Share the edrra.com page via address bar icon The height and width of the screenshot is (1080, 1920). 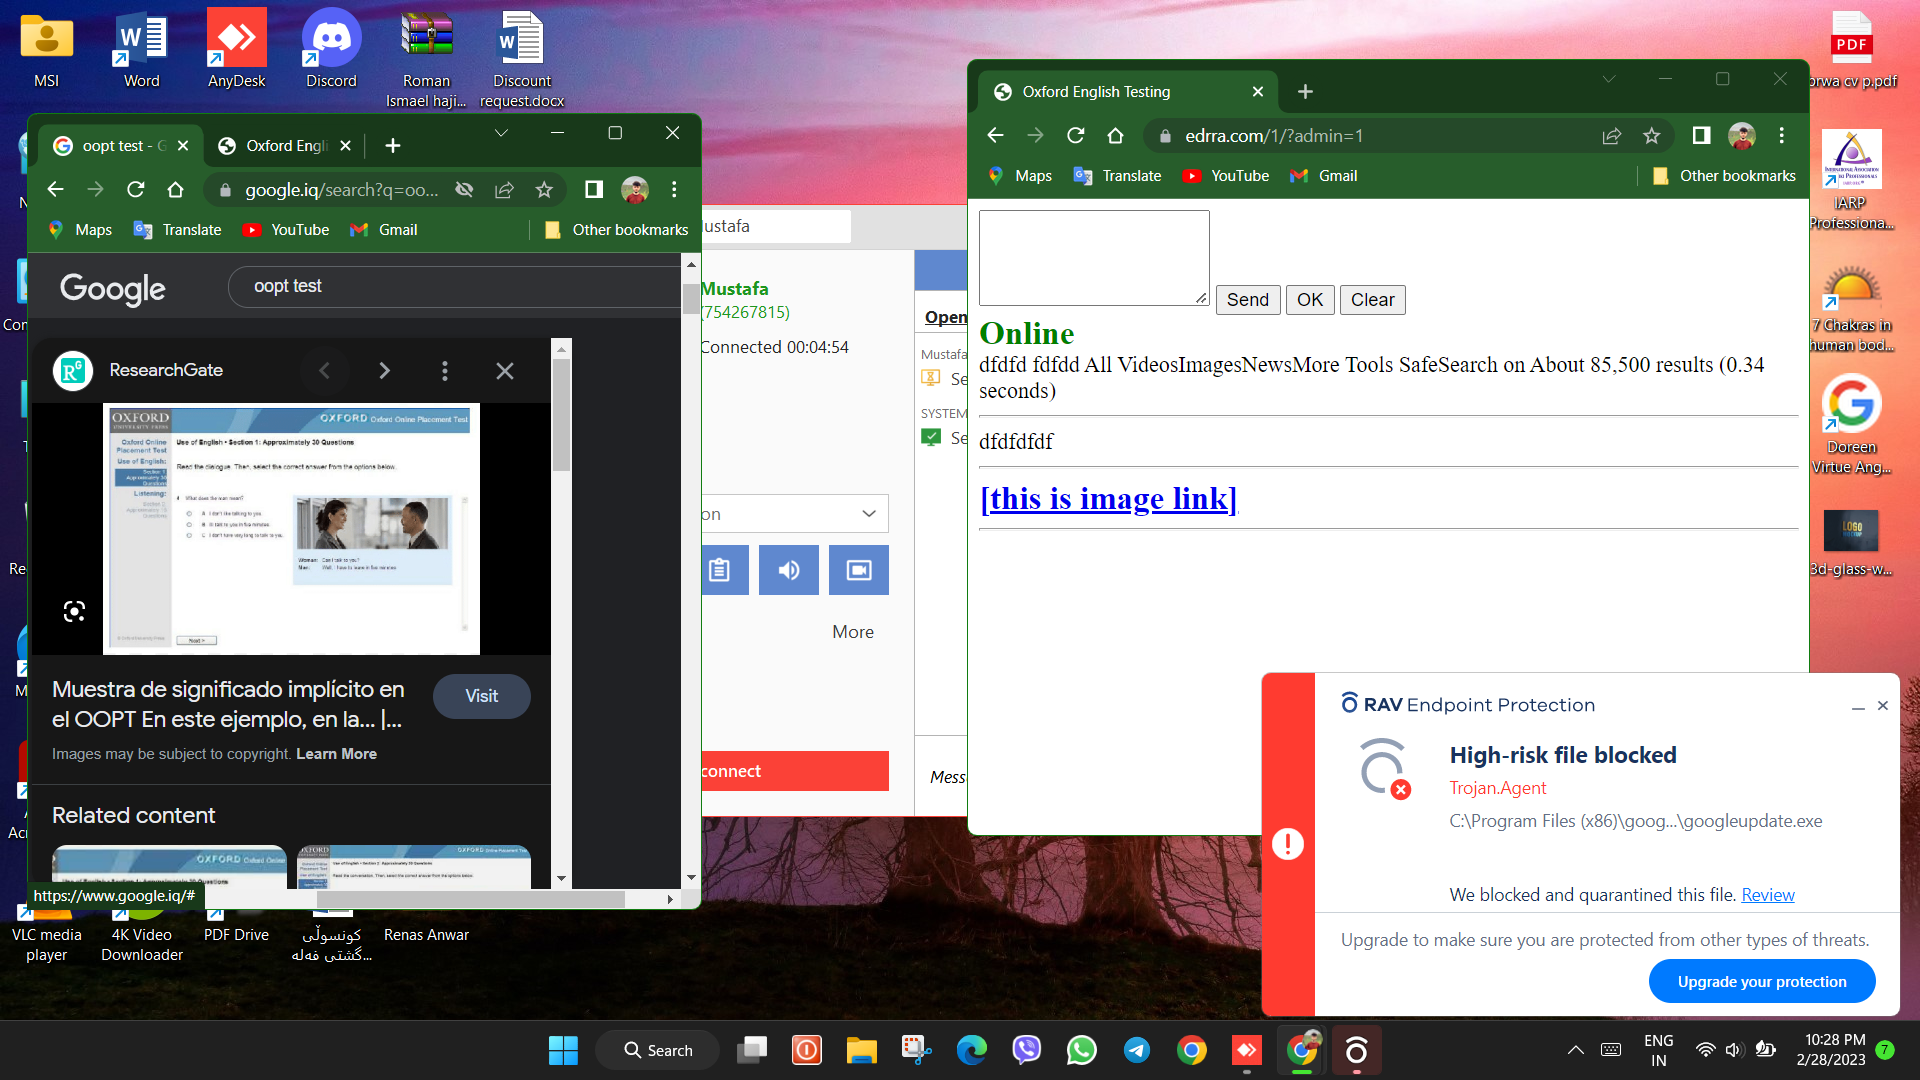pos(1612,136)
